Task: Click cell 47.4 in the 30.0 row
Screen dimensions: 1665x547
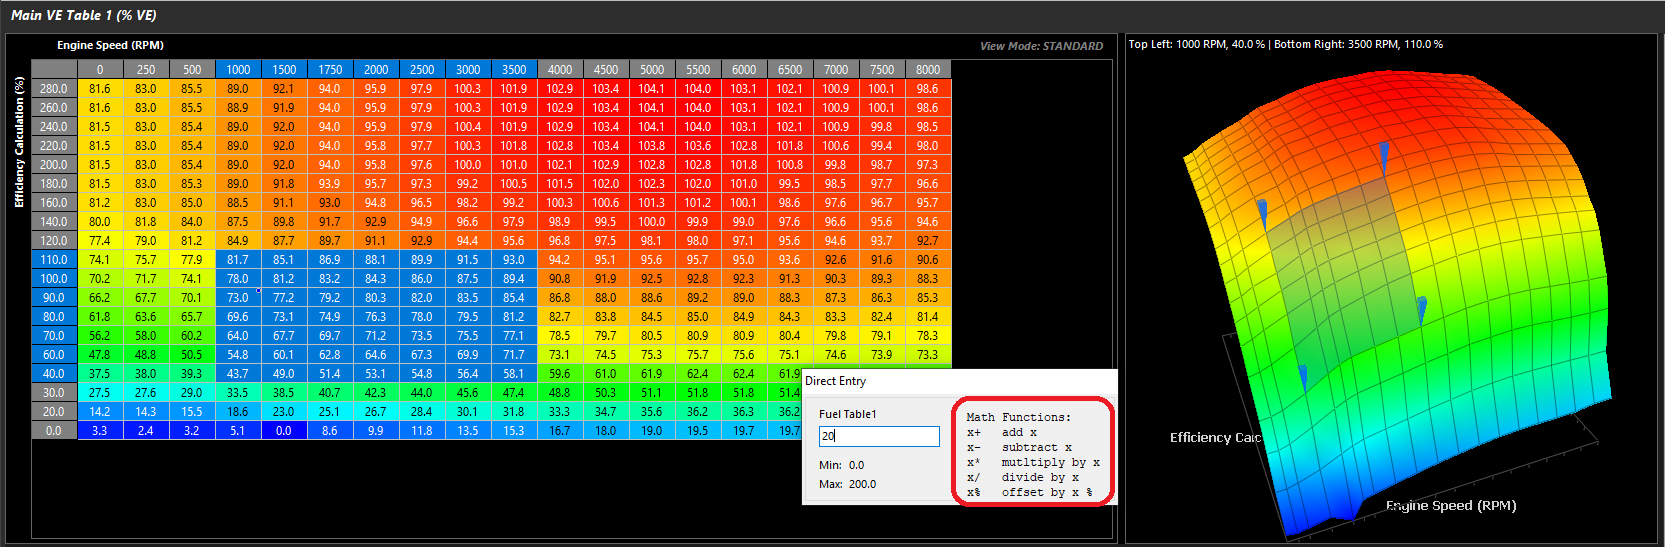Action: coord(514,392)
